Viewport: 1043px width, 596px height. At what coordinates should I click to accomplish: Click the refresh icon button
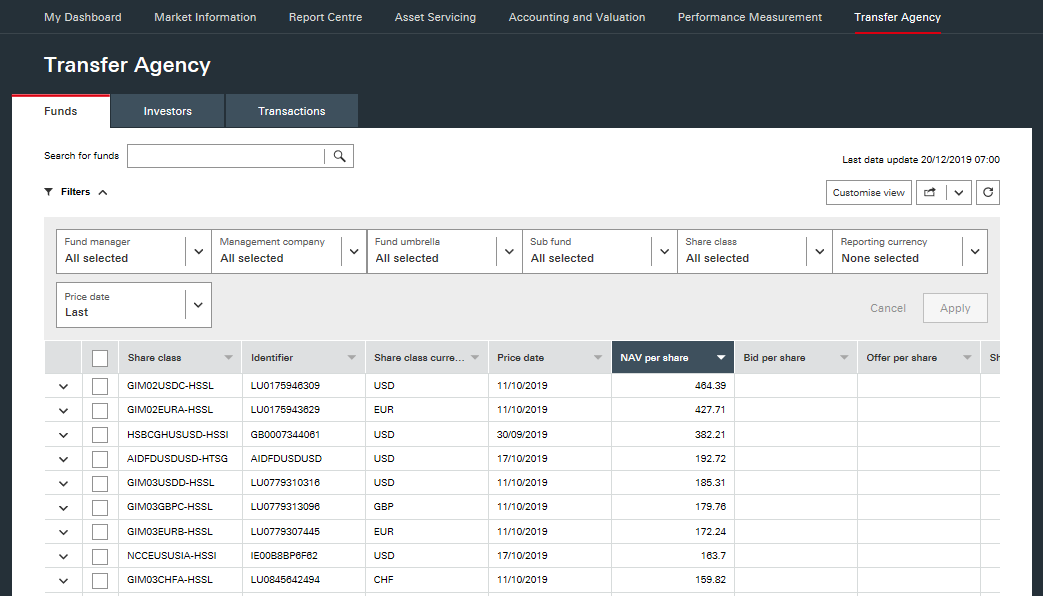coord(987,193)
